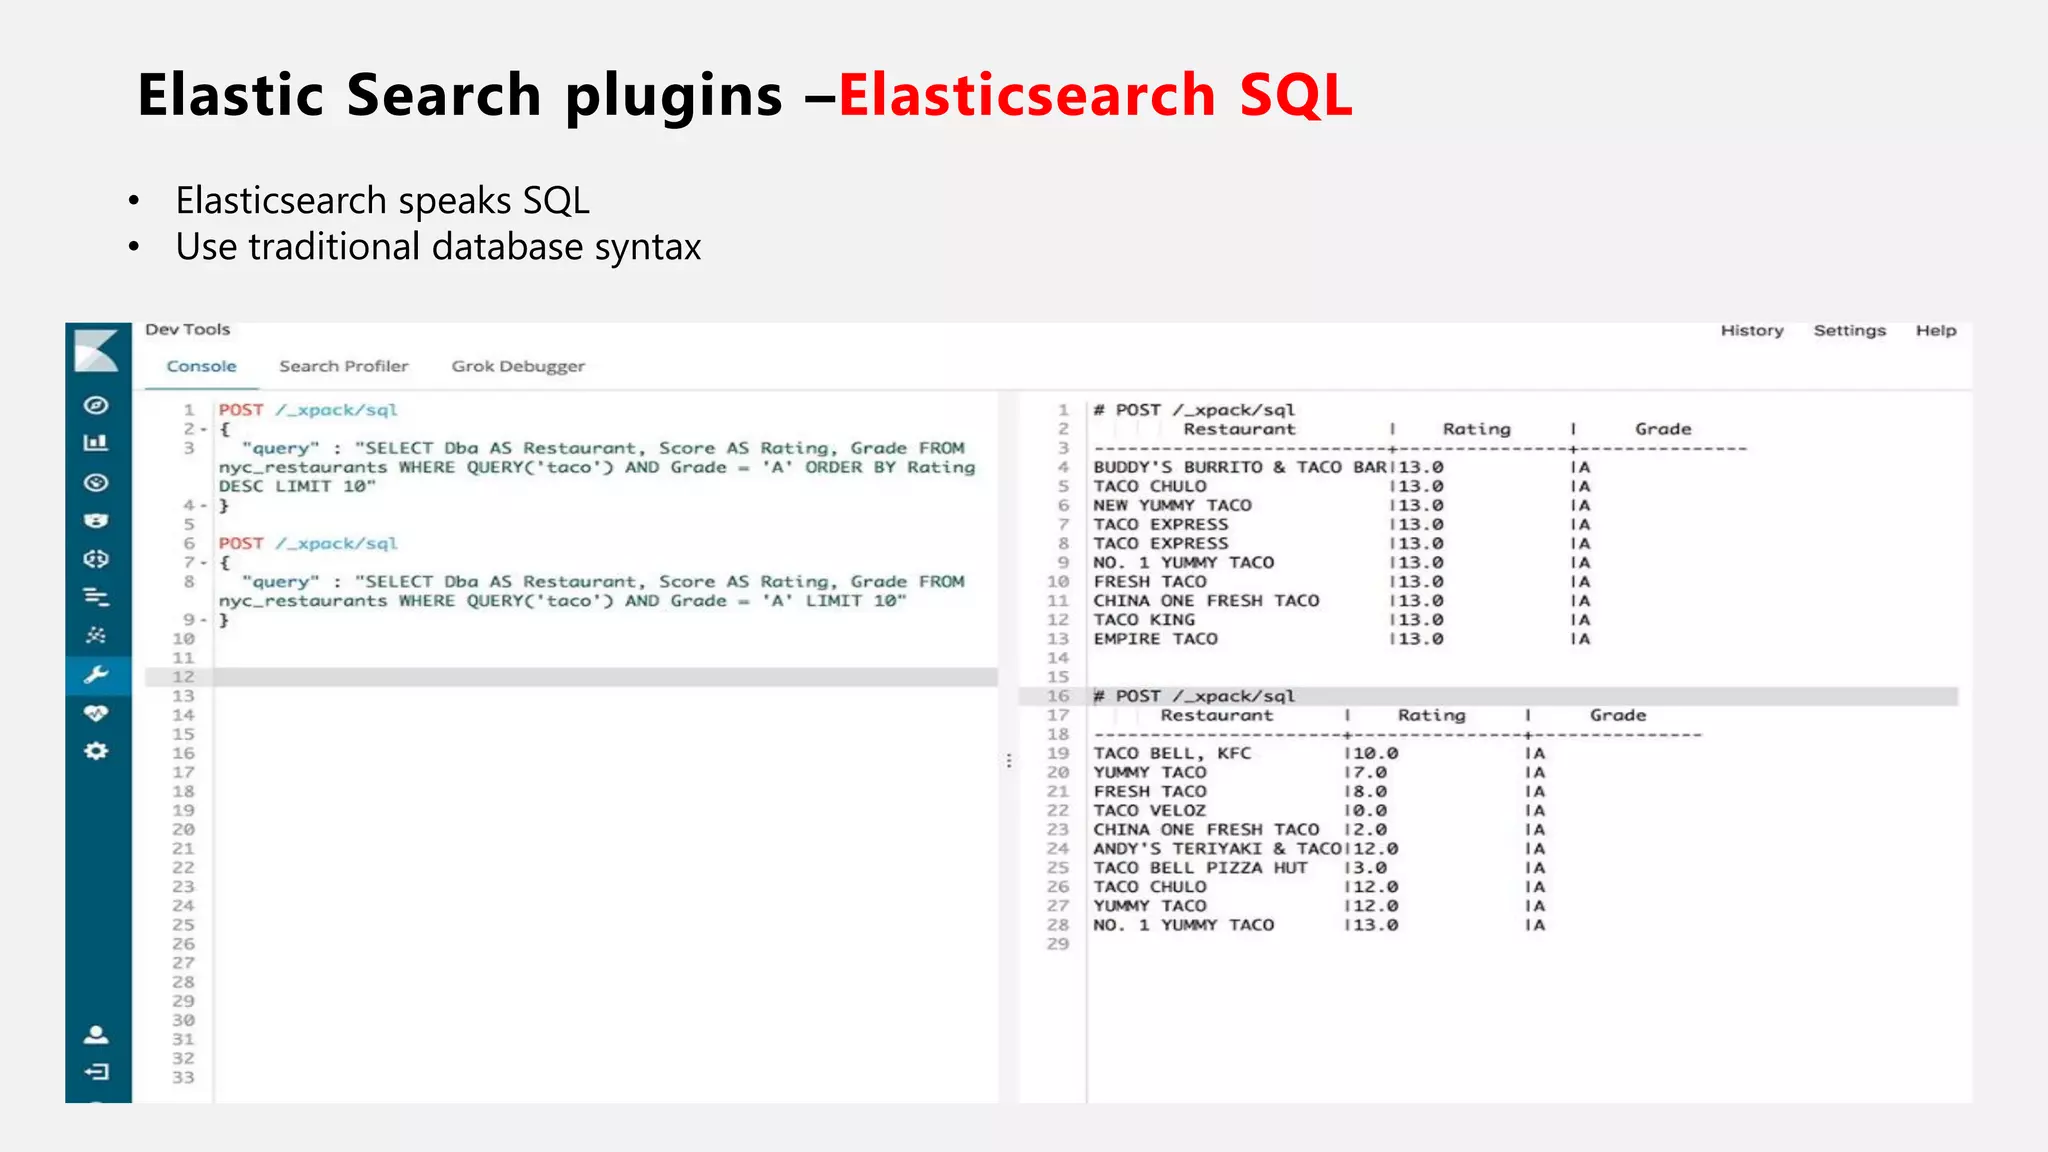Open Visualize via the bar chart icon

click(x=96, y=443)
